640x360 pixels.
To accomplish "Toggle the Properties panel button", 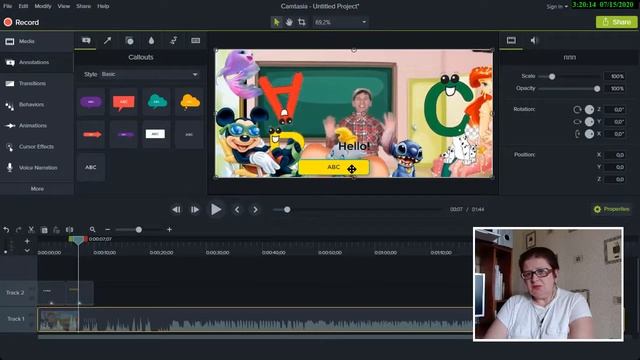I will pos(611,209).
